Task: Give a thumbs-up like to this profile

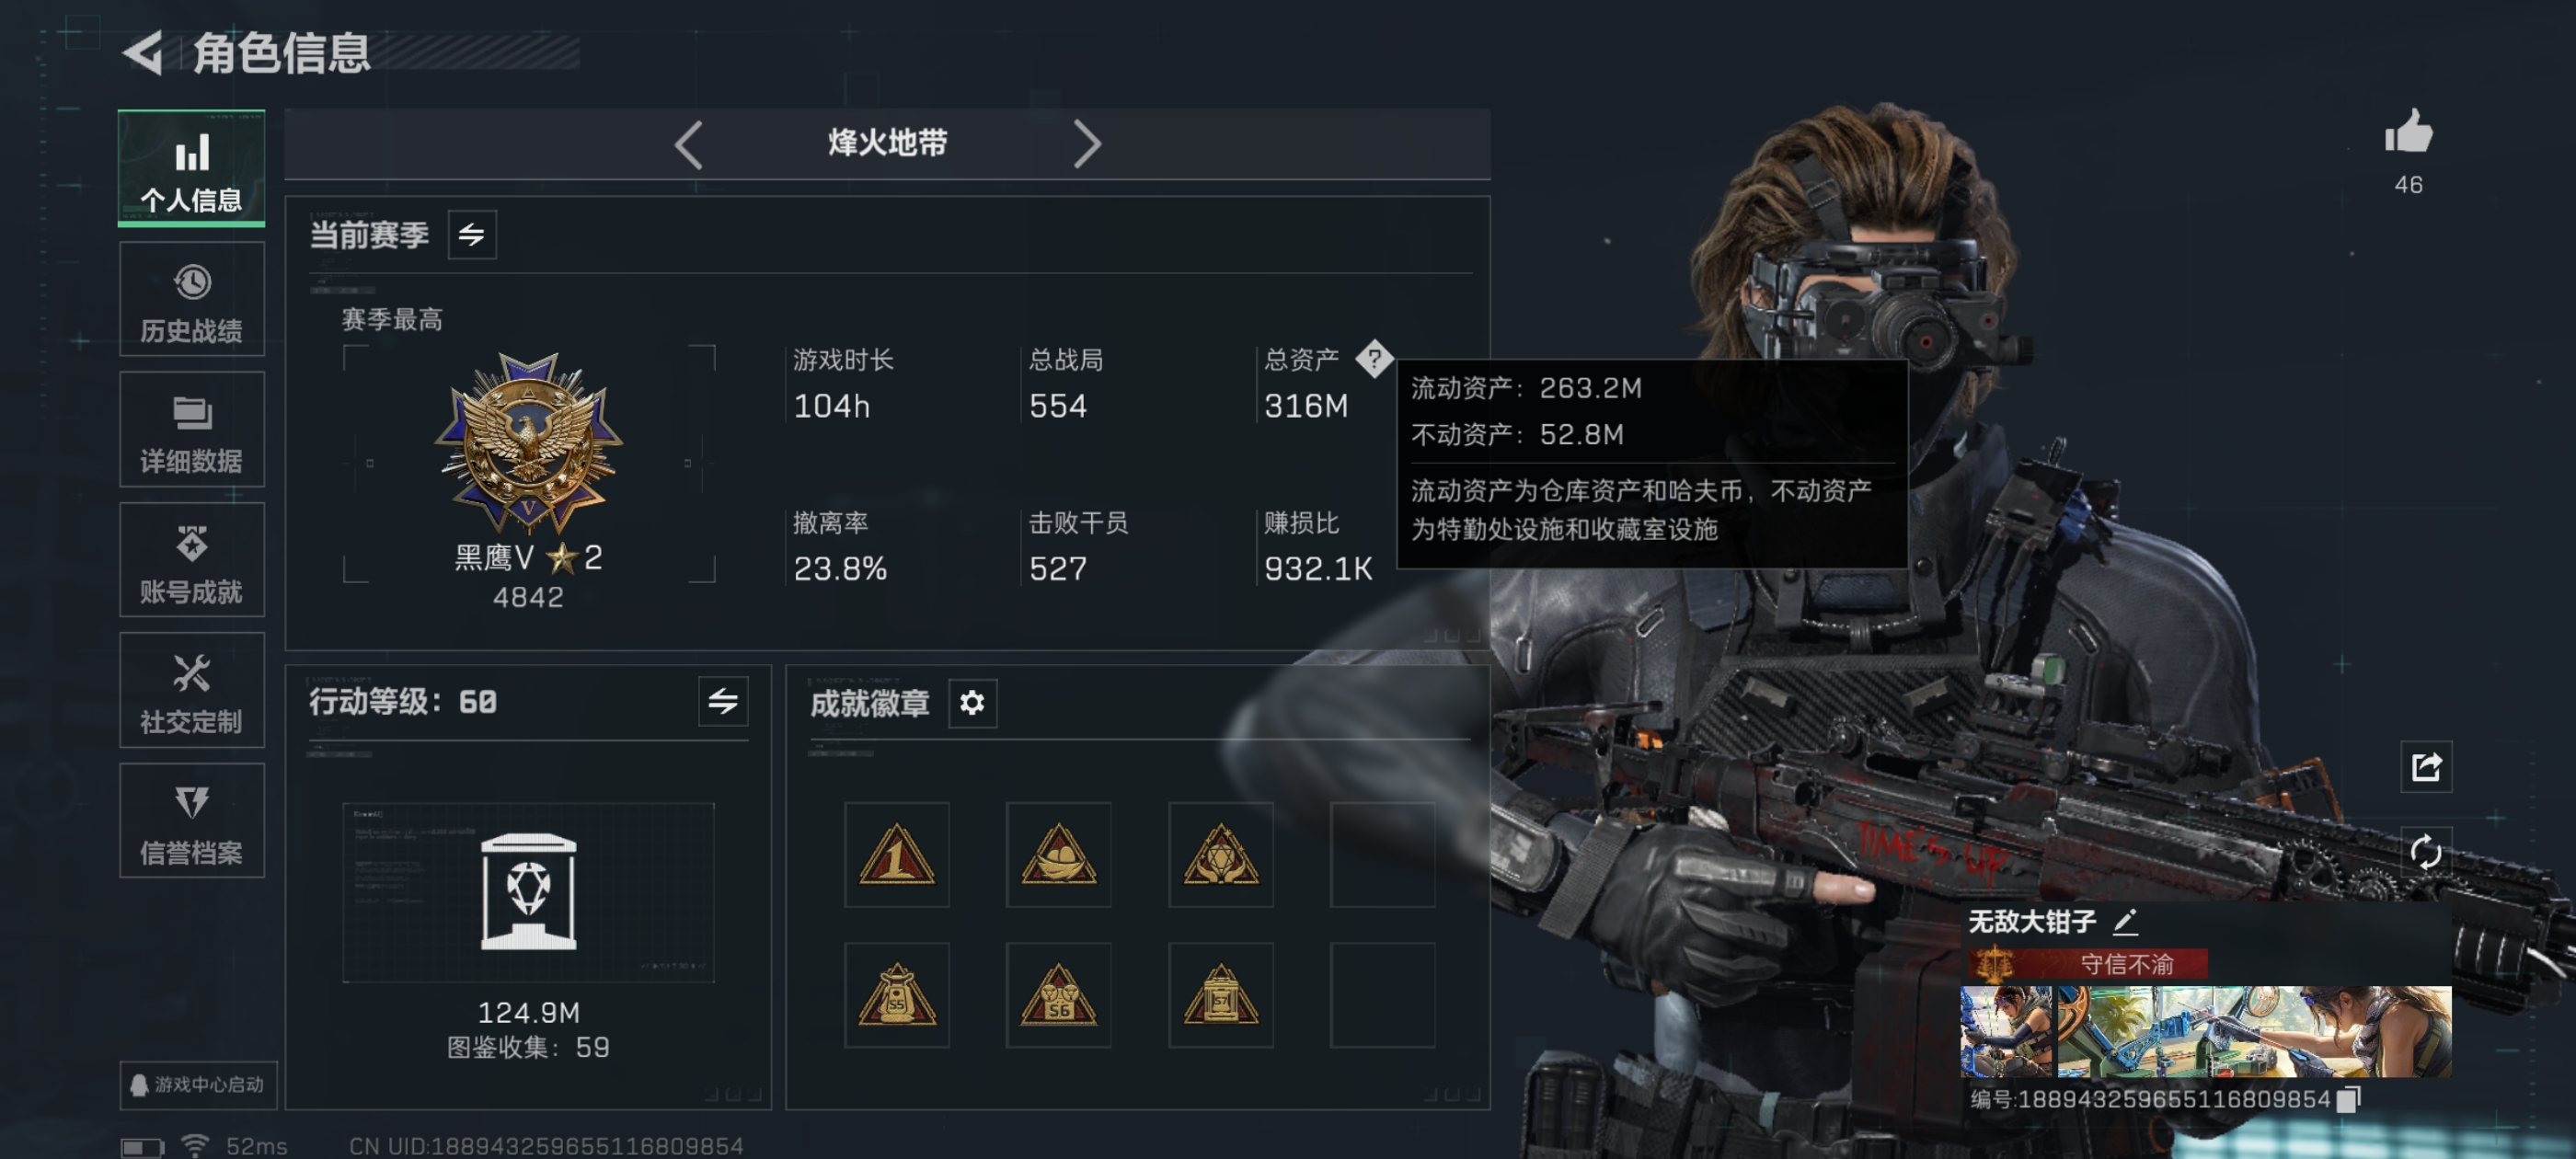Action: tap(2408, 132)
